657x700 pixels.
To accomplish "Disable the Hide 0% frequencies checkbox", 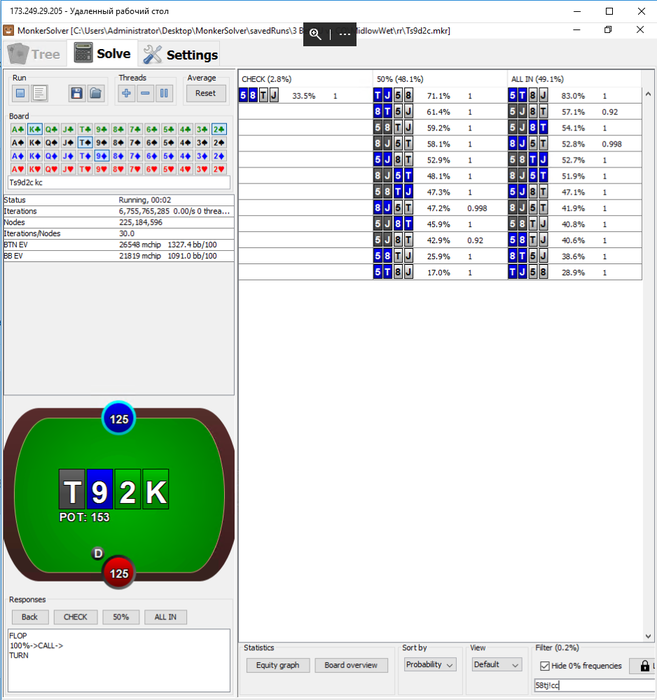I will (x=545, y=666).
